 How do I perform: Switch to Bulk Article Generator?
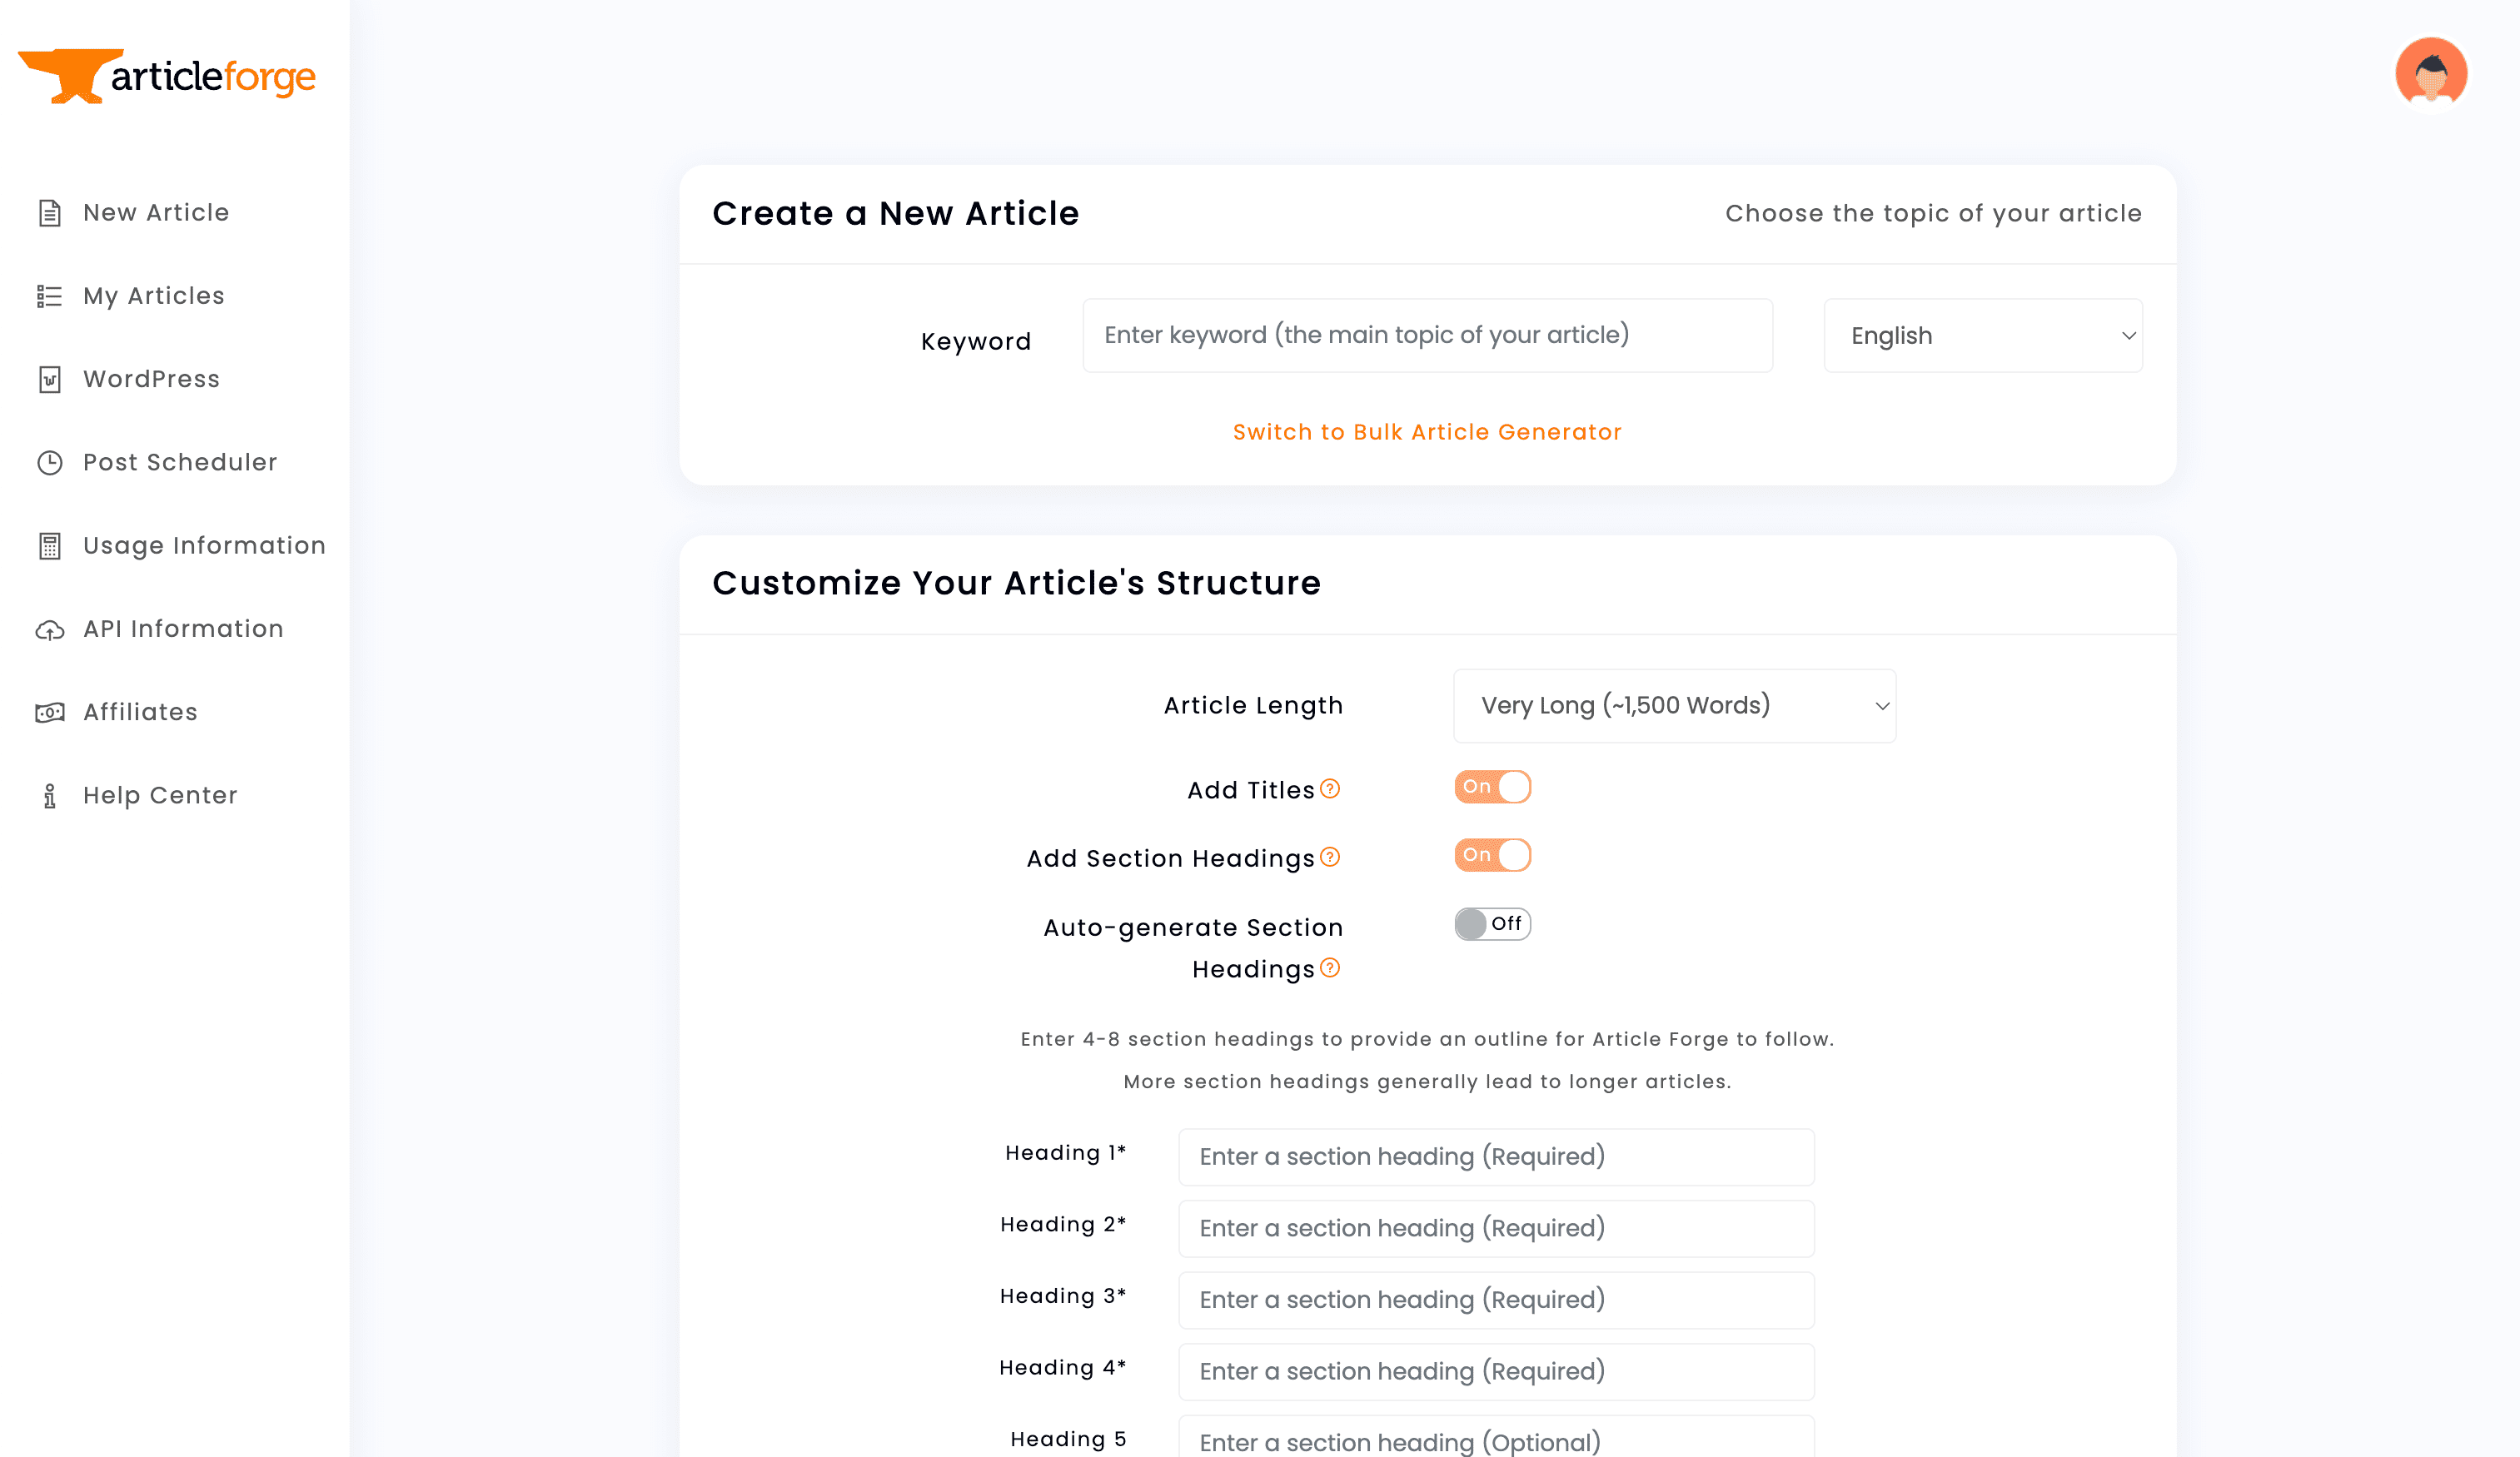point(1427,431)
